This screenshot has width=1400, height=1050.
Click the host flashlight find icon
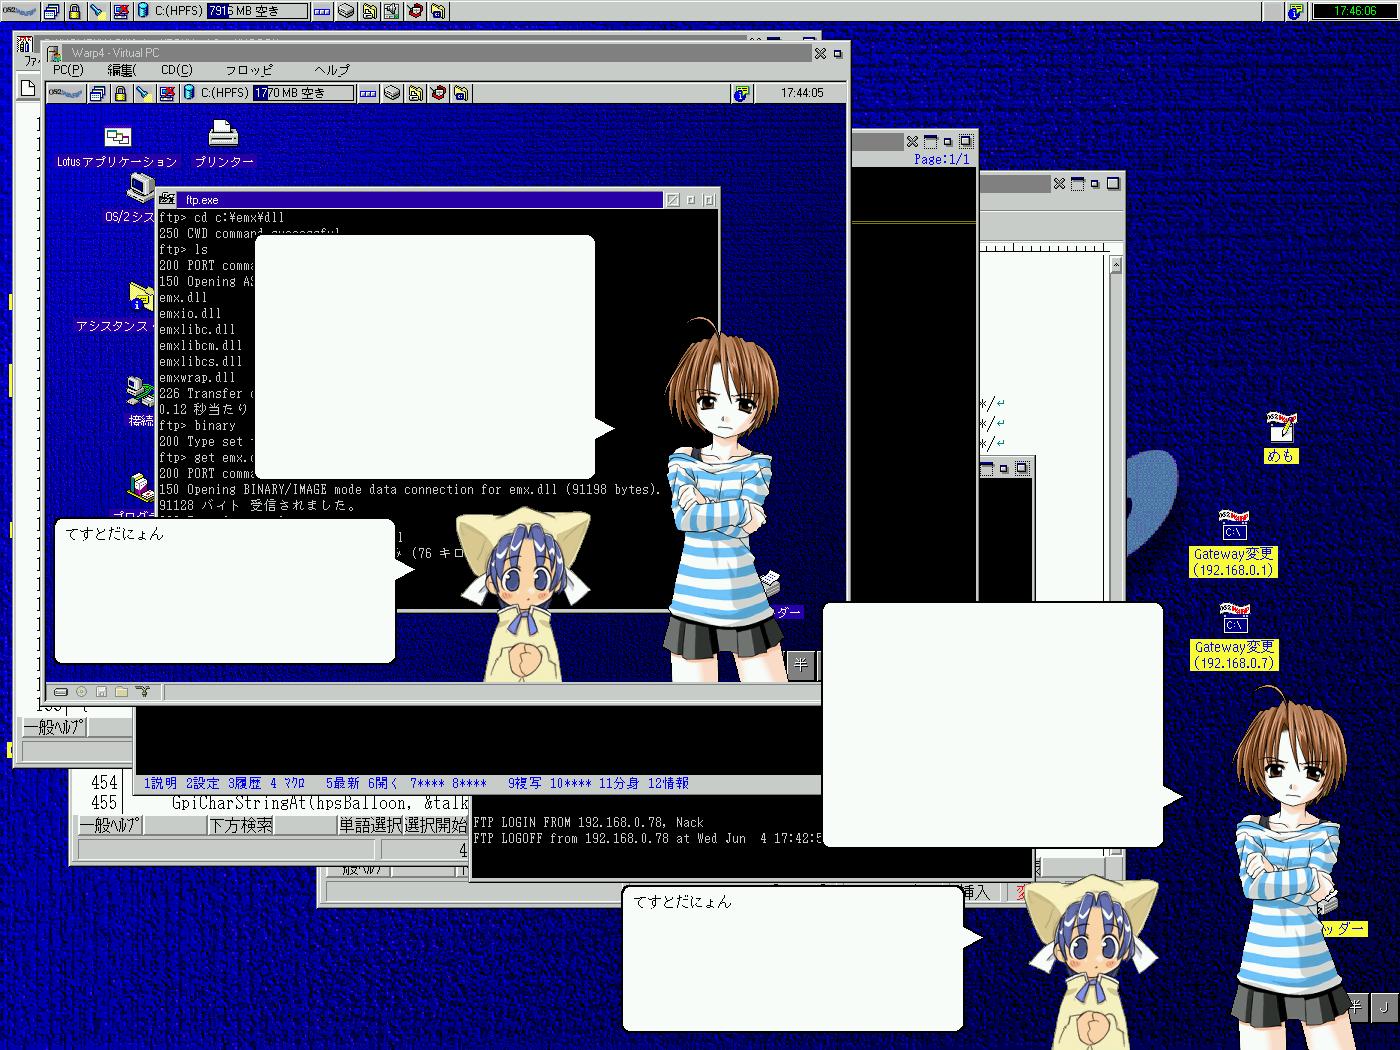click(x=97, y=11)
